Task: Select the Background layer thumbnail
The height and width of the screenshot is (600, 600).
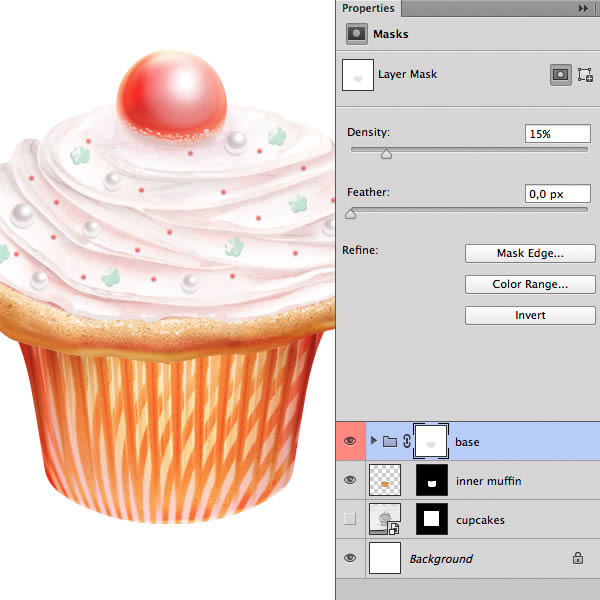Action: [x=385, y=558]
